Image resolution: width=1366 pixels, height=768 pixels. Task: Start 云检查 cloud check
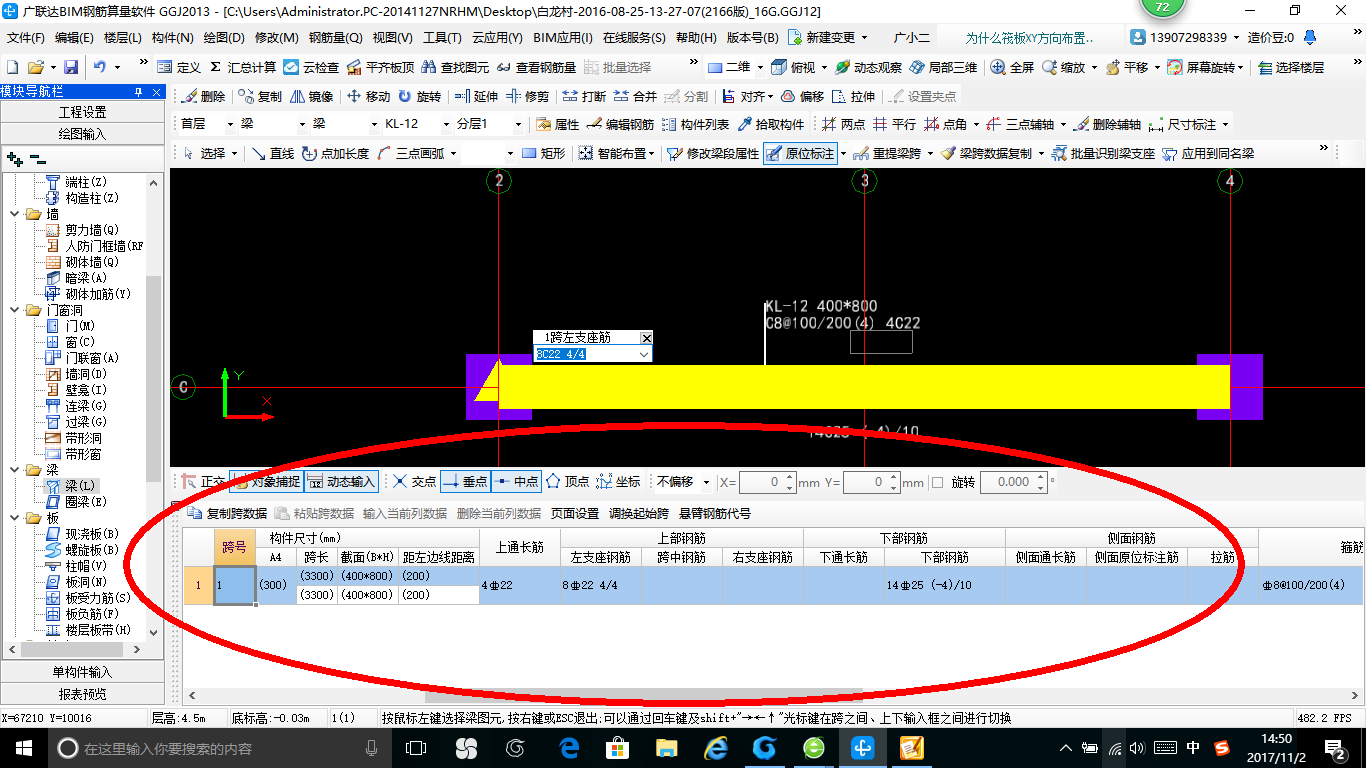[x=311, y=67]
